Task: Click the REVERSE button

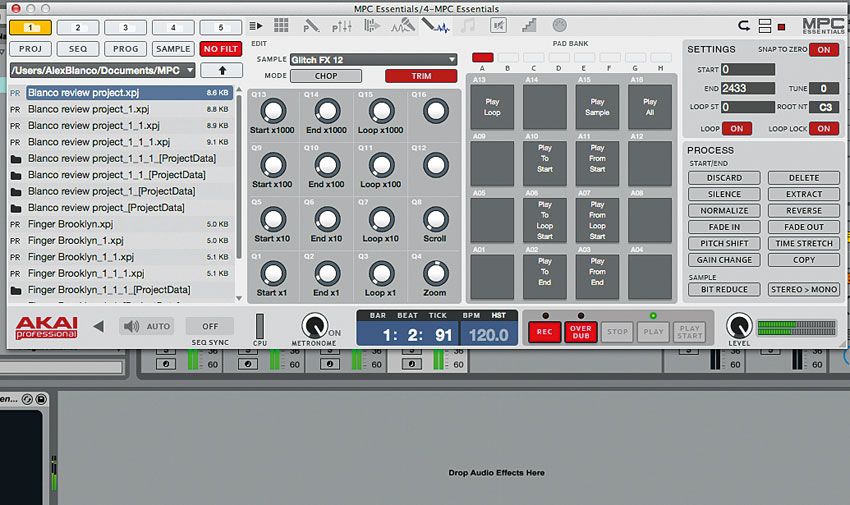Action: tap(804, 210)
